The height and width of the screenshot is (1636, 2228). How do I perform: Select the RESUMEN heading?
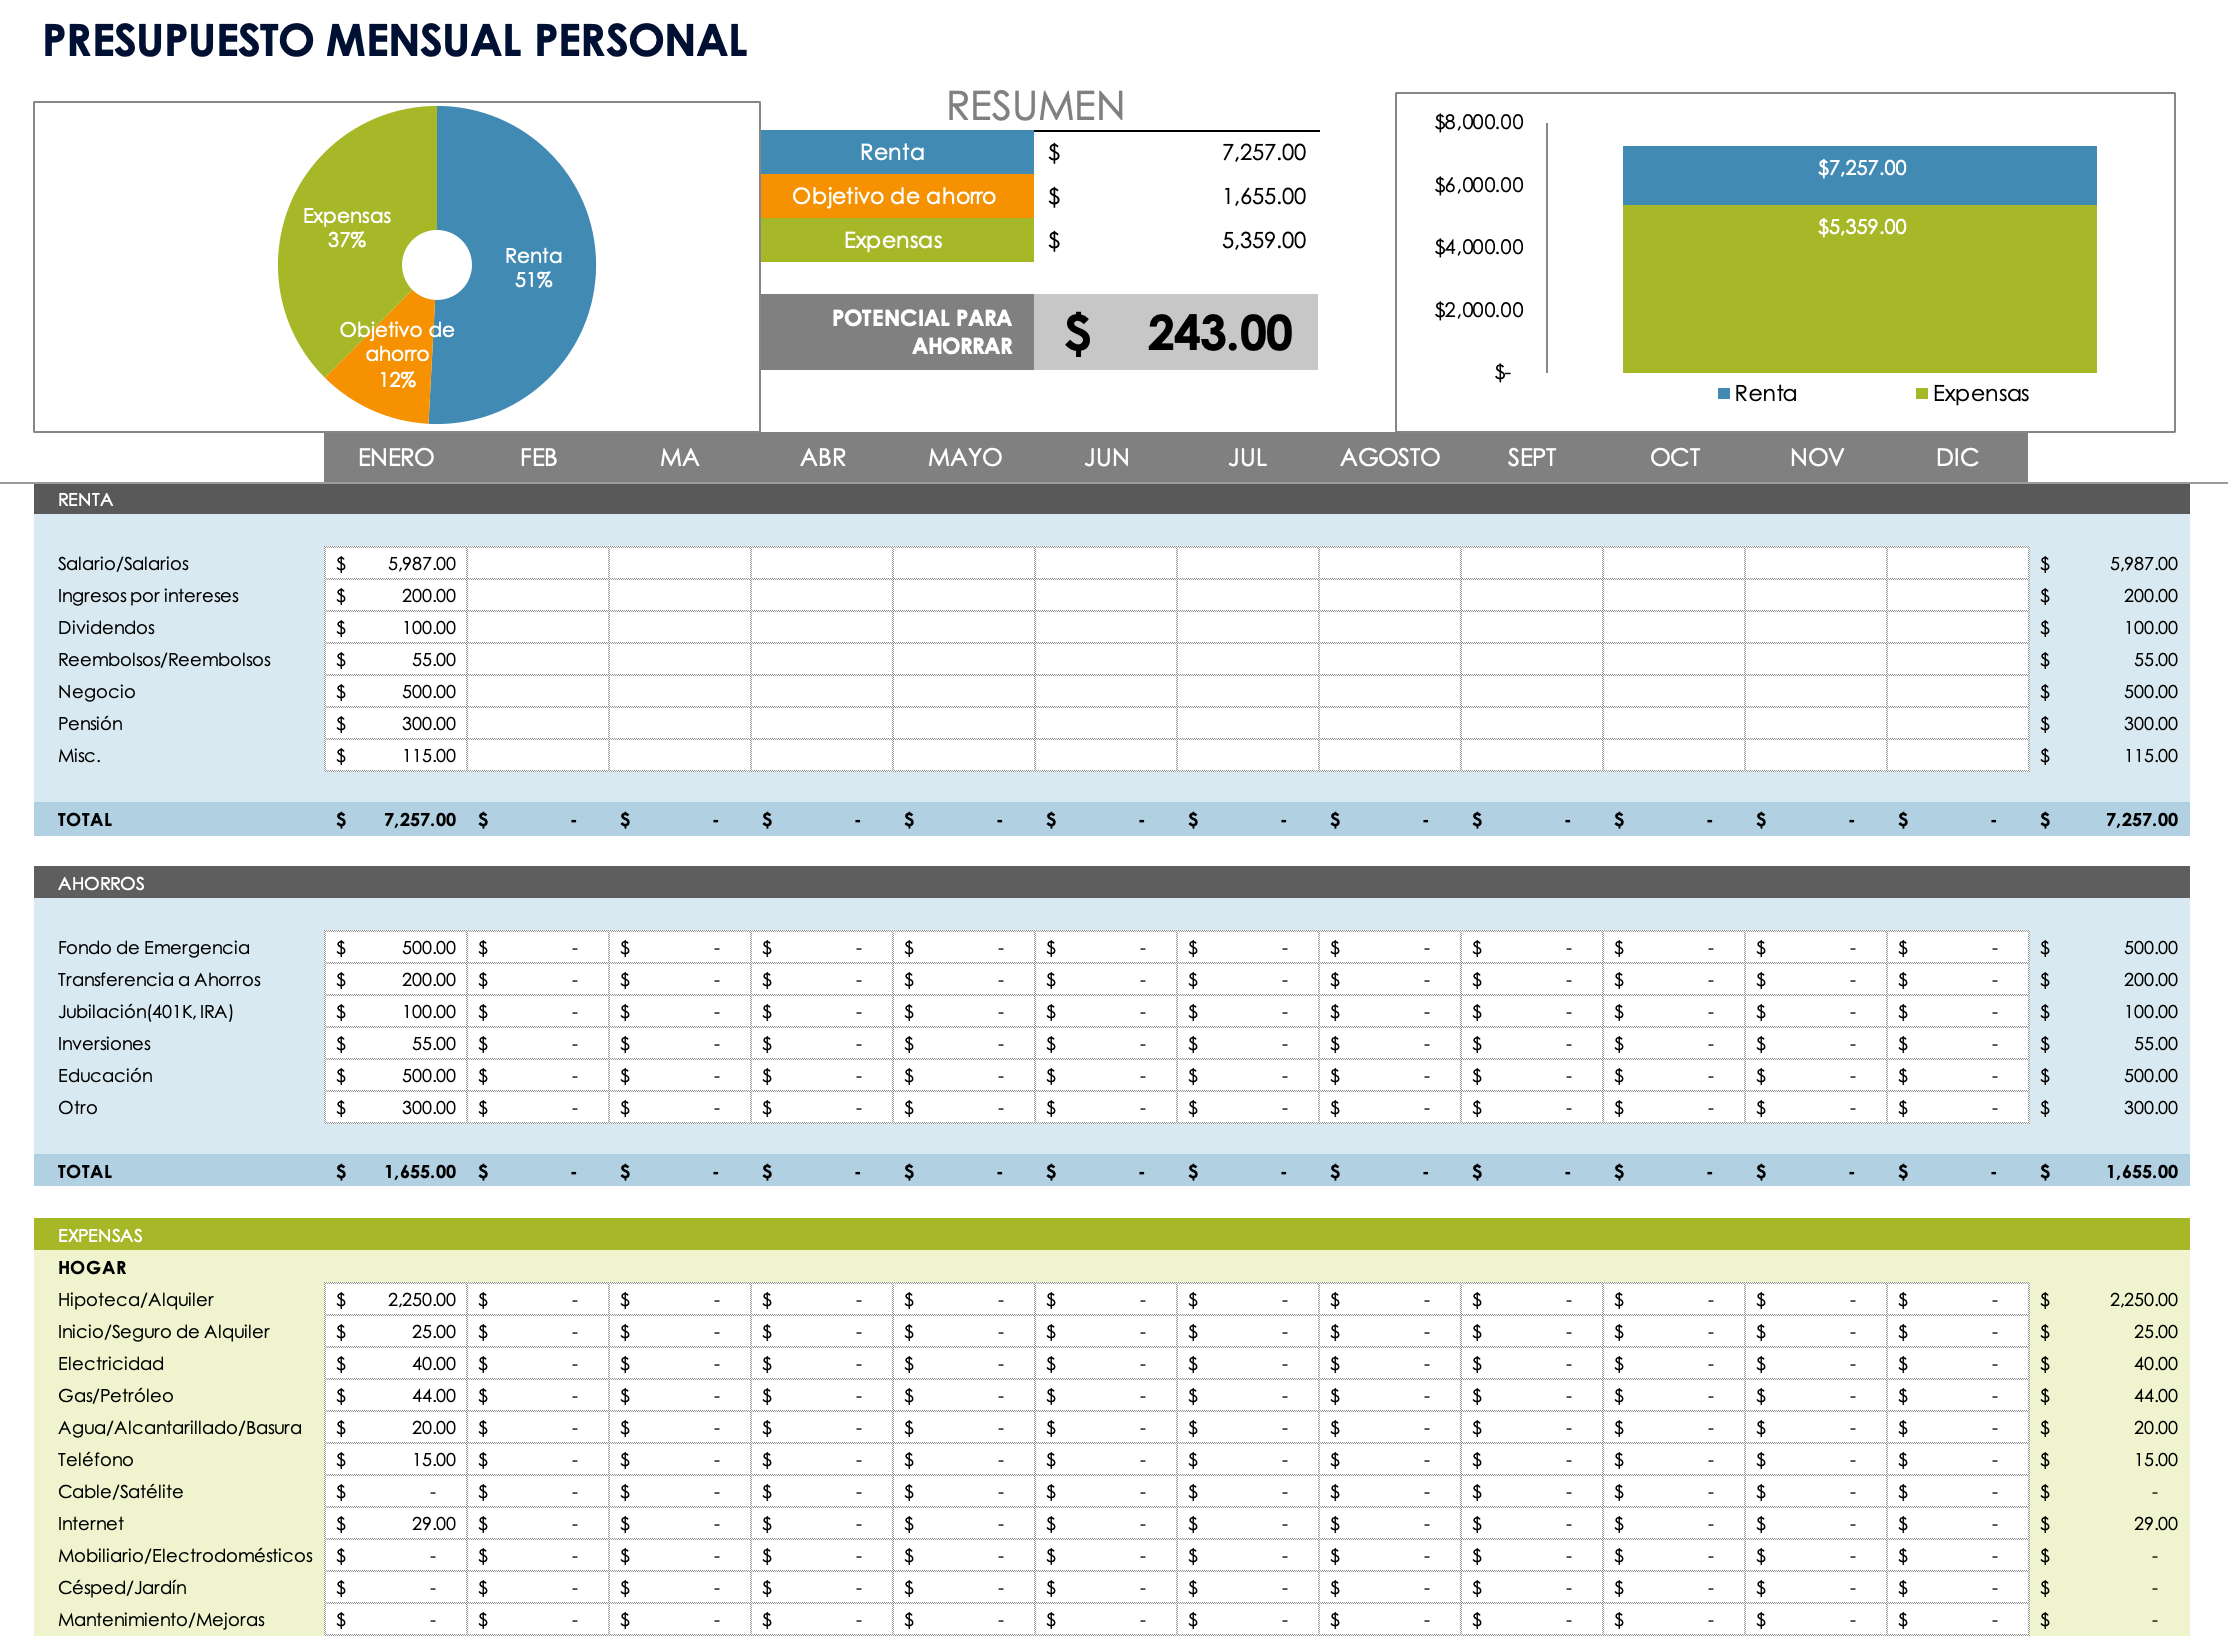[x=1035, y=106]
